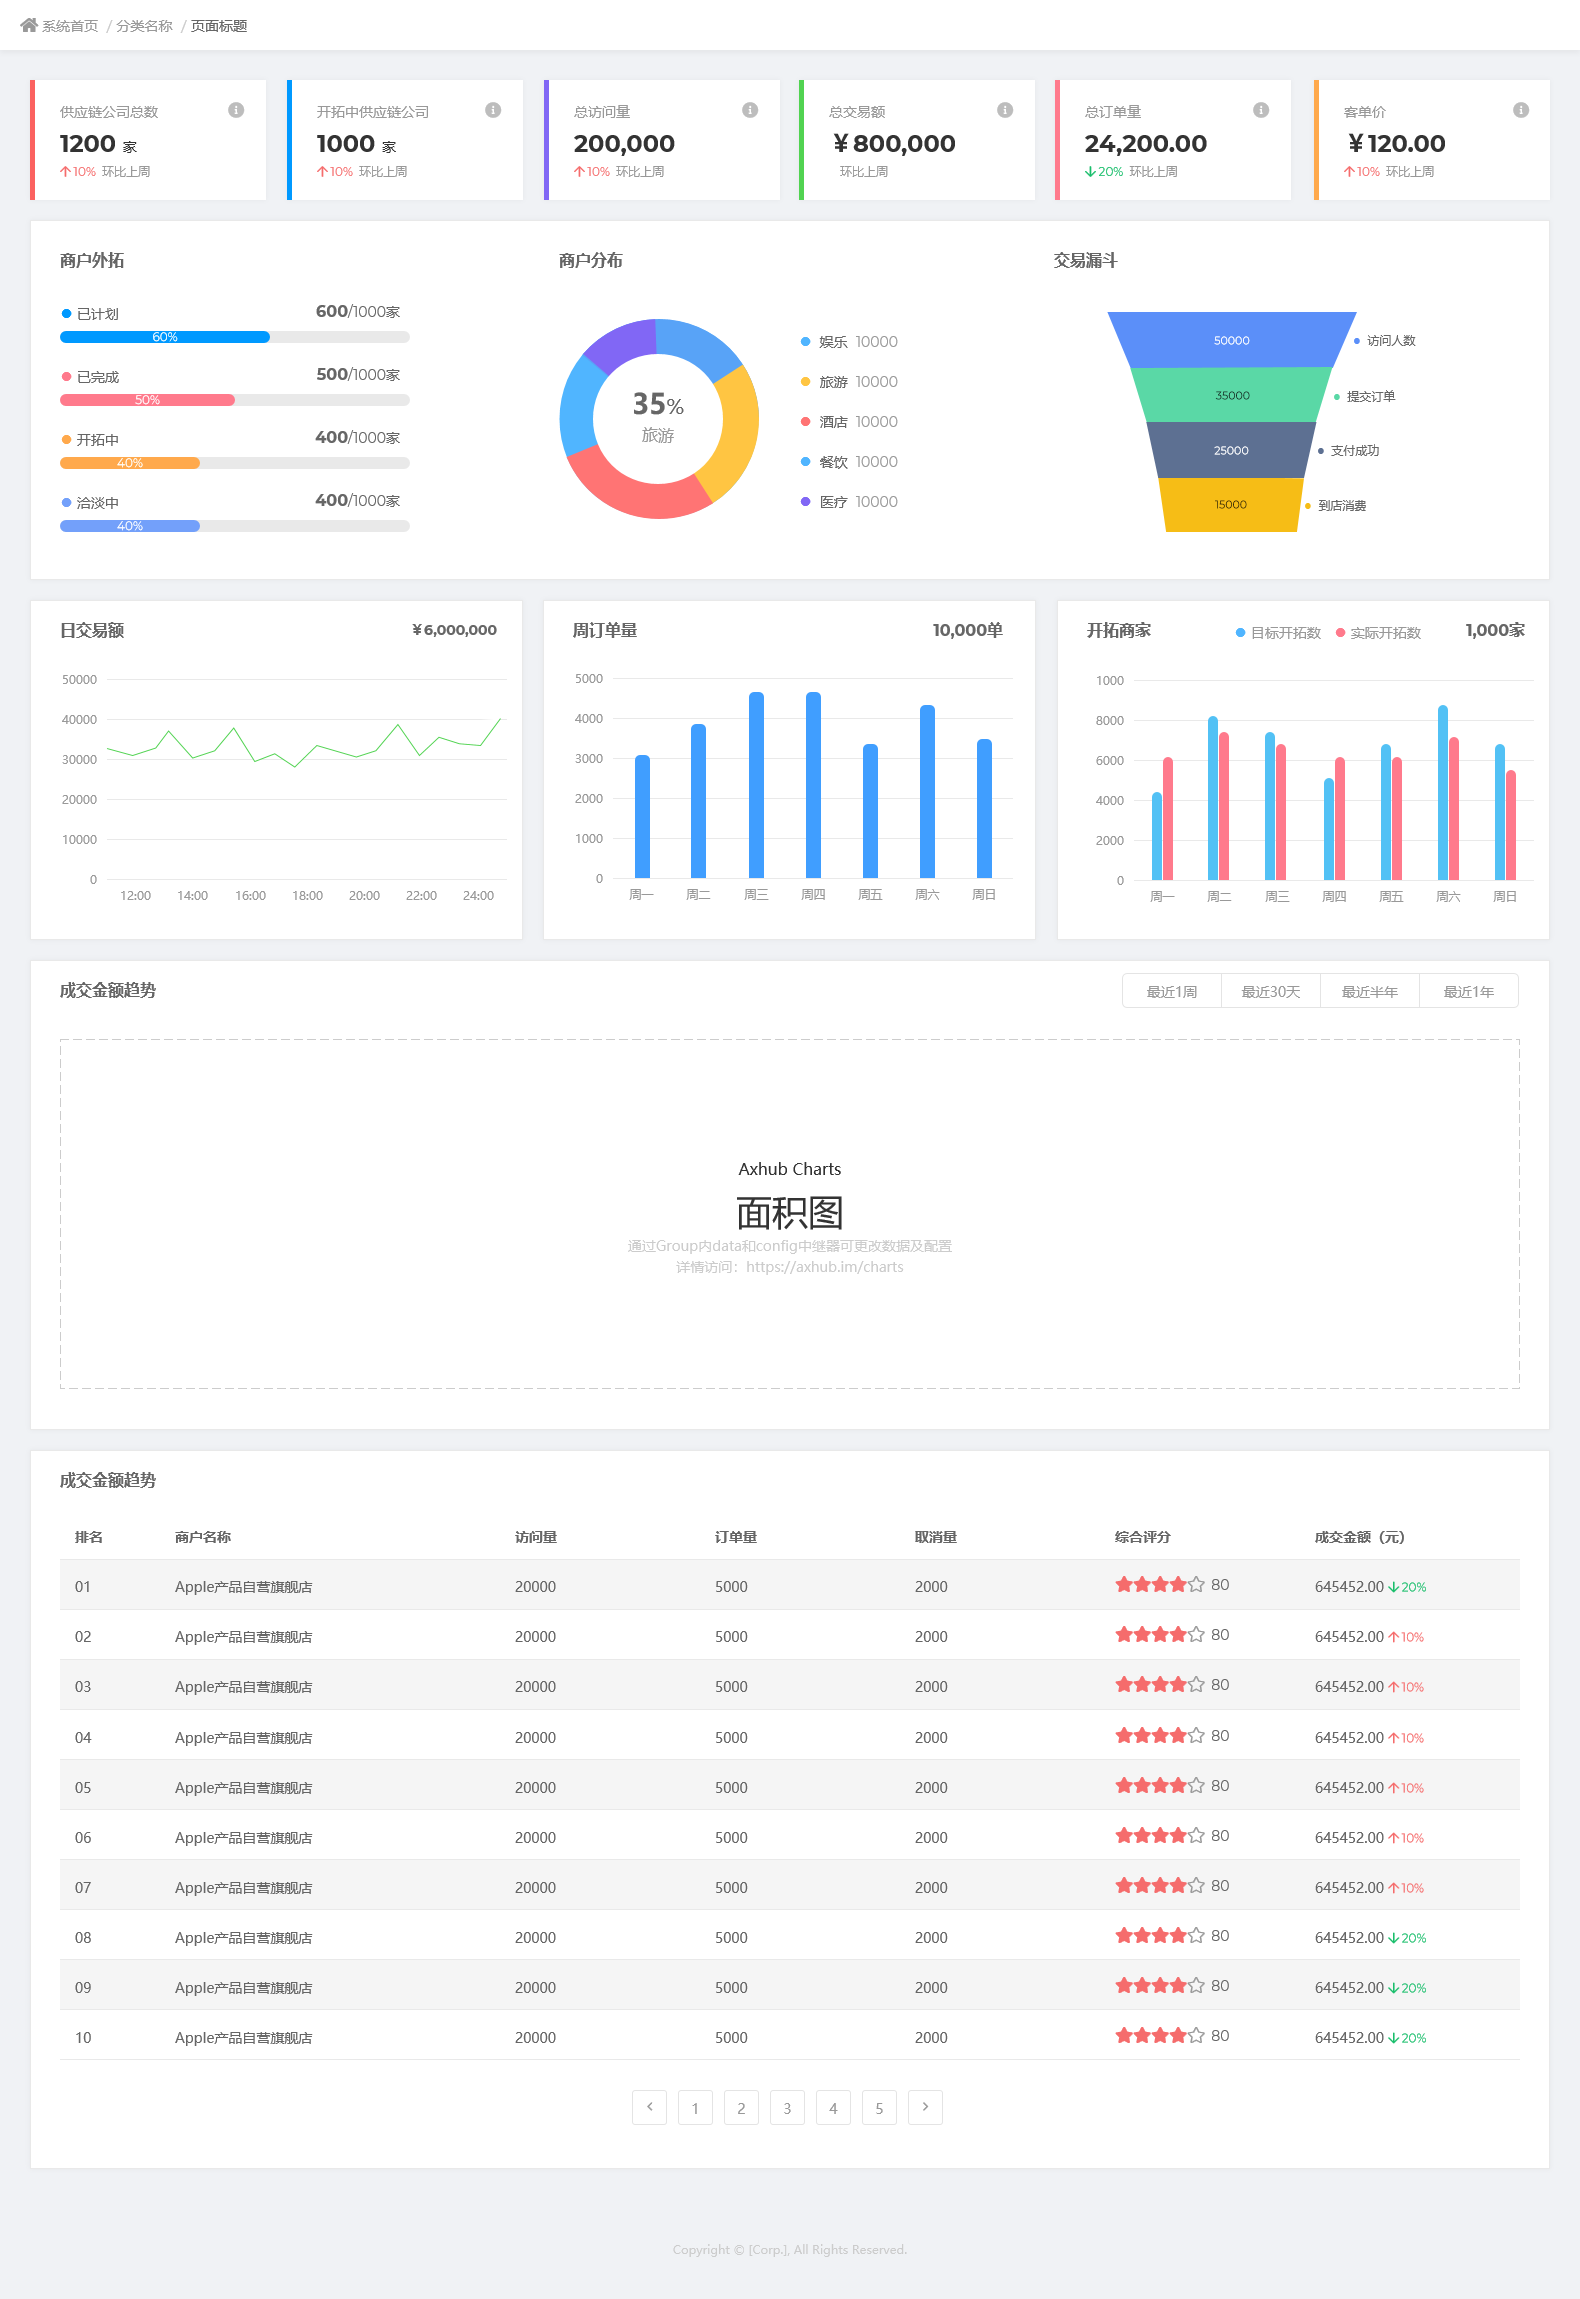Click info icon on 客单价 card
Image resolution: width=1580 pixels, height=2299 pixels.
tap(1521, 110)
